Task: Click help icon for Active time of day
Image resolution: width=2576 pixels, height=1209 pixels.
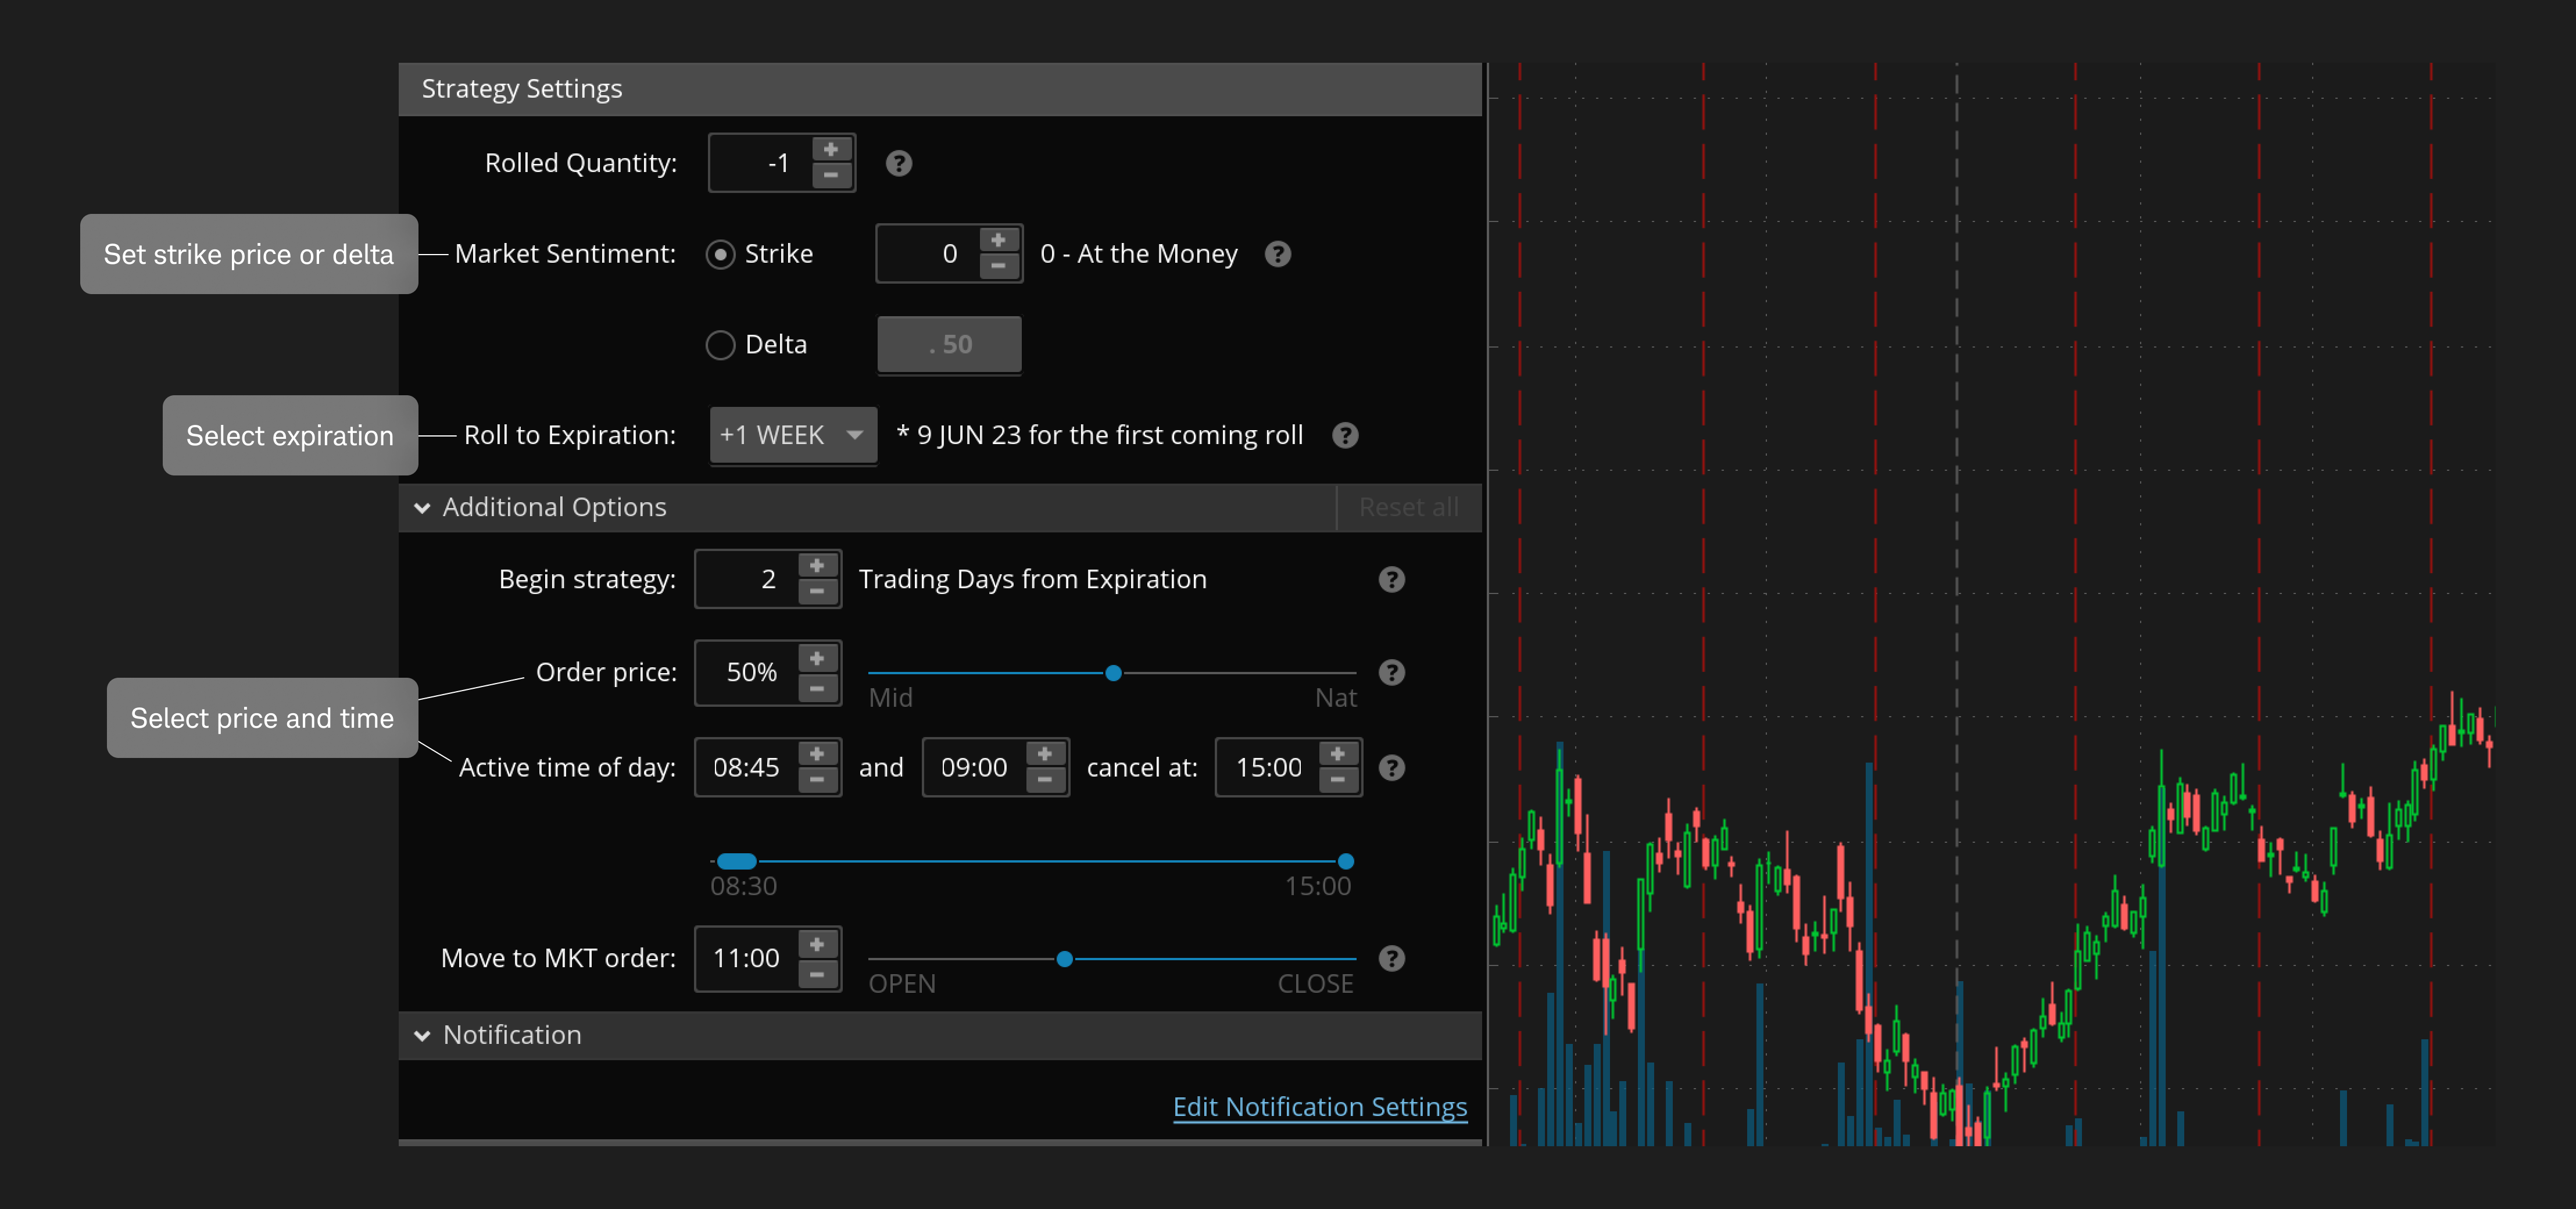Action: tap(1391, 767)
